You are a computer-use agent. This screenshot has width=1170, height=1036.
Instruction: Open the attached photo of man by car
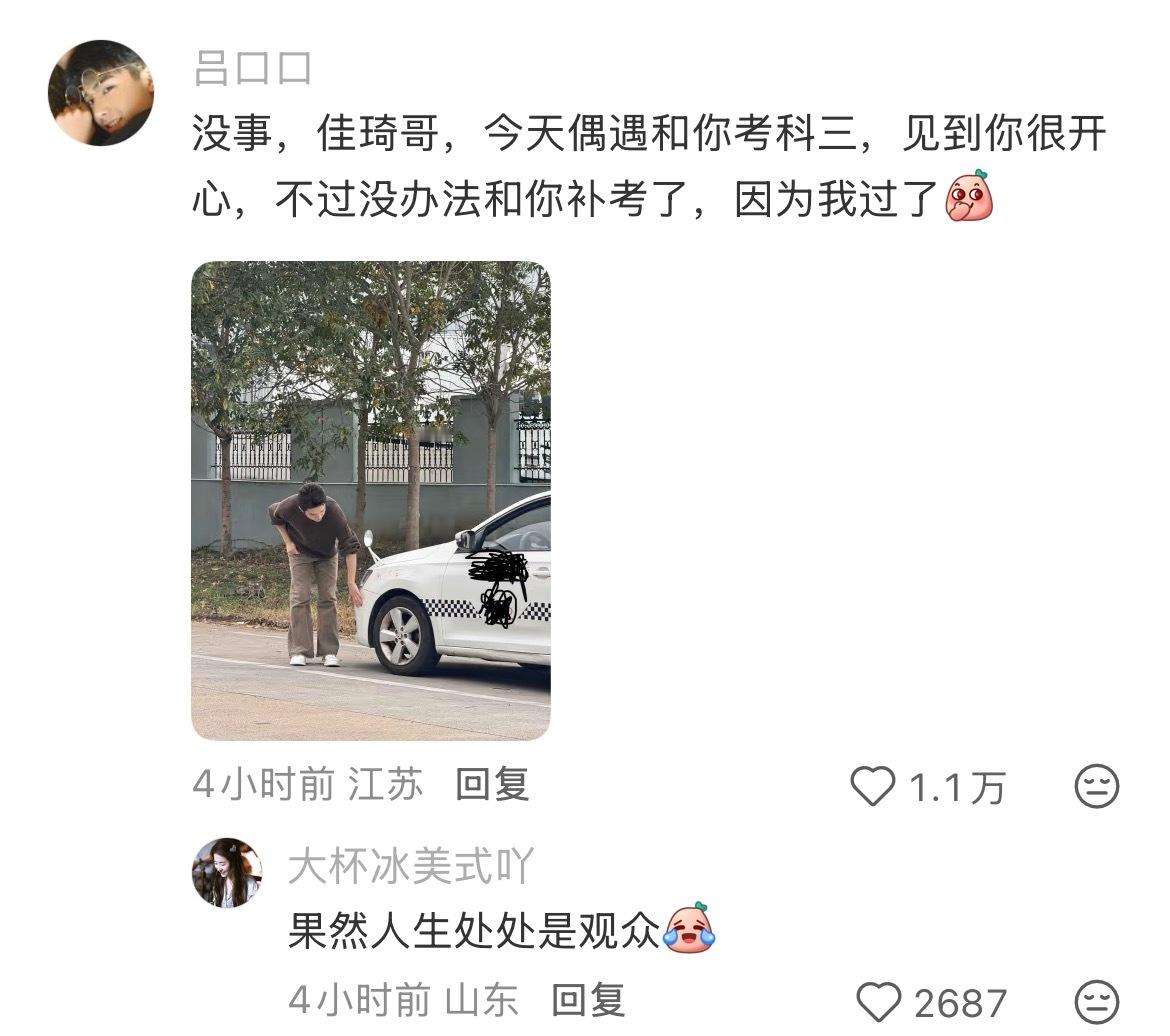(x=371, y=500)
